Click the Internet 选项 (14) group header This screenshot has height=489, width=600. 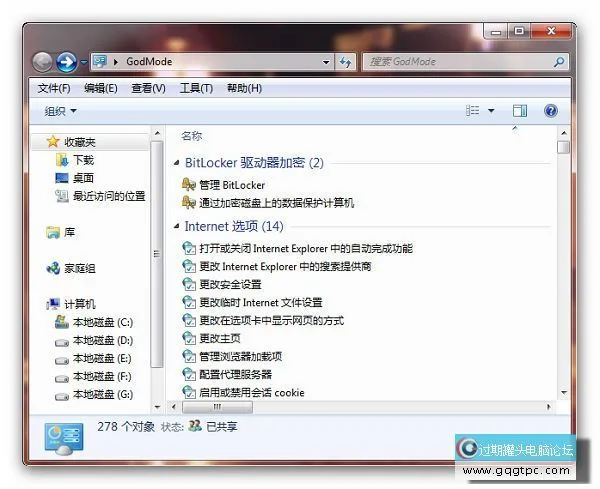coord(234,227)
